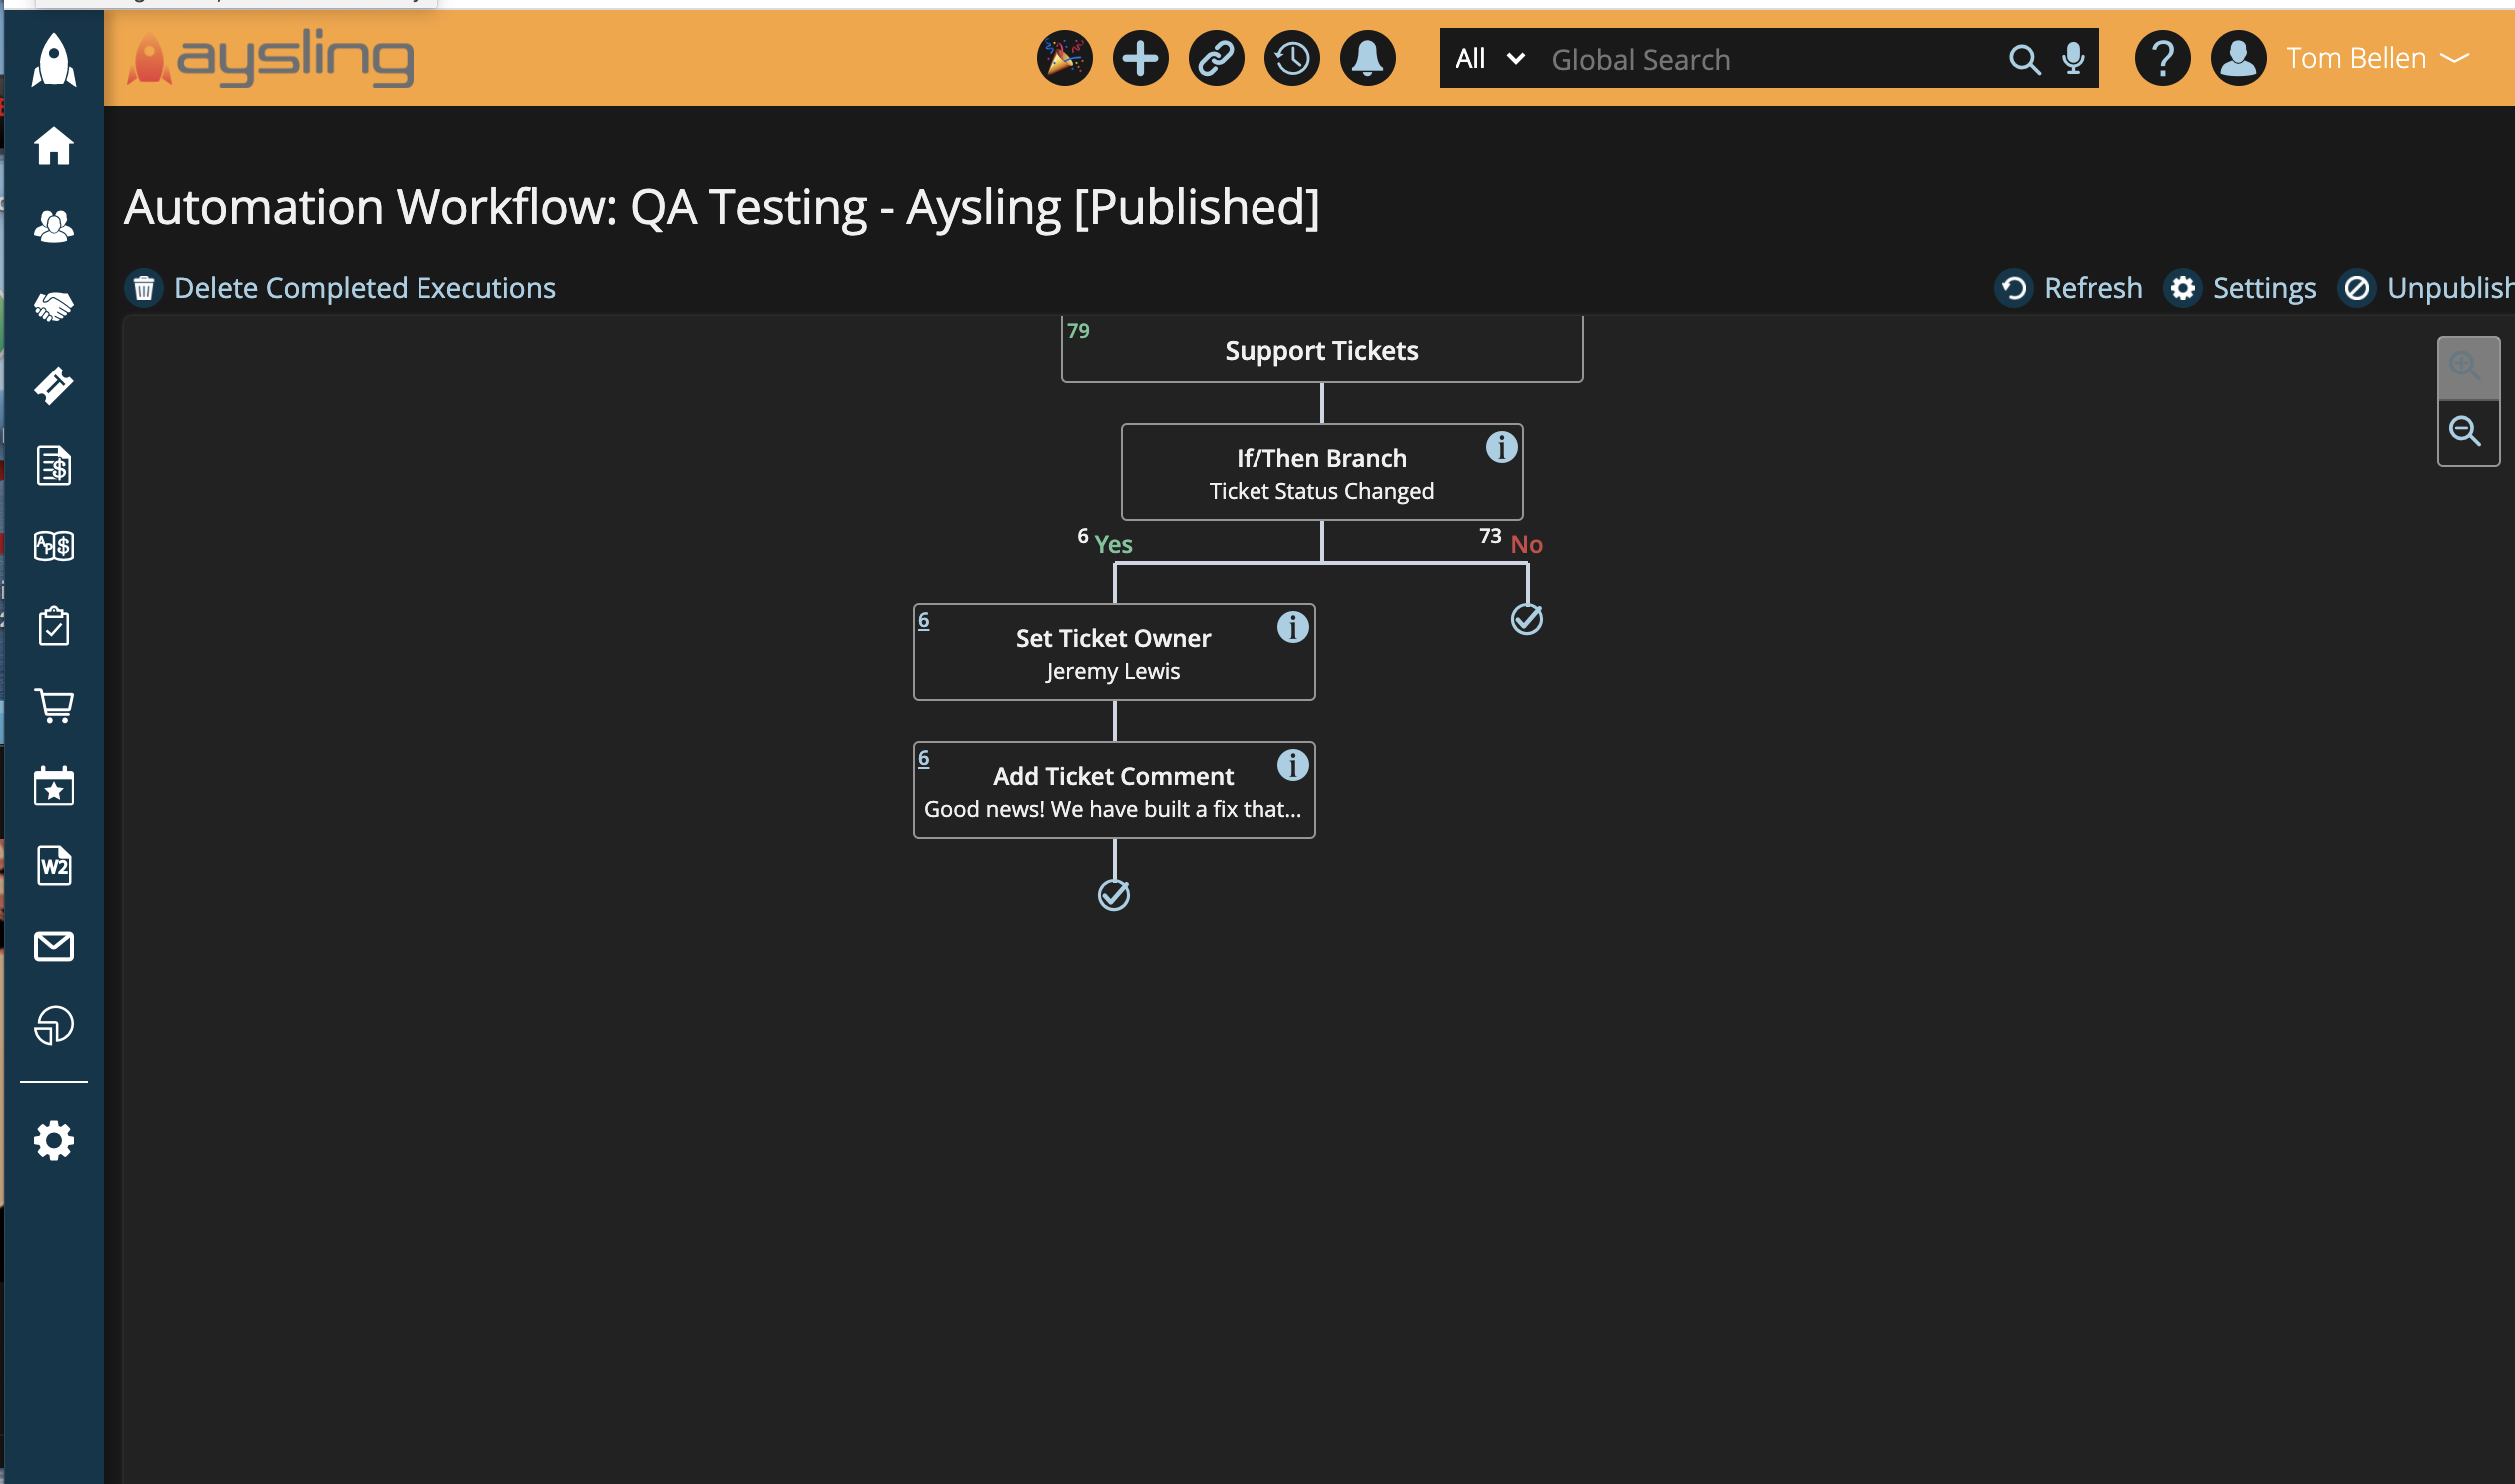Open workflow Settings

pos(2241,287)
